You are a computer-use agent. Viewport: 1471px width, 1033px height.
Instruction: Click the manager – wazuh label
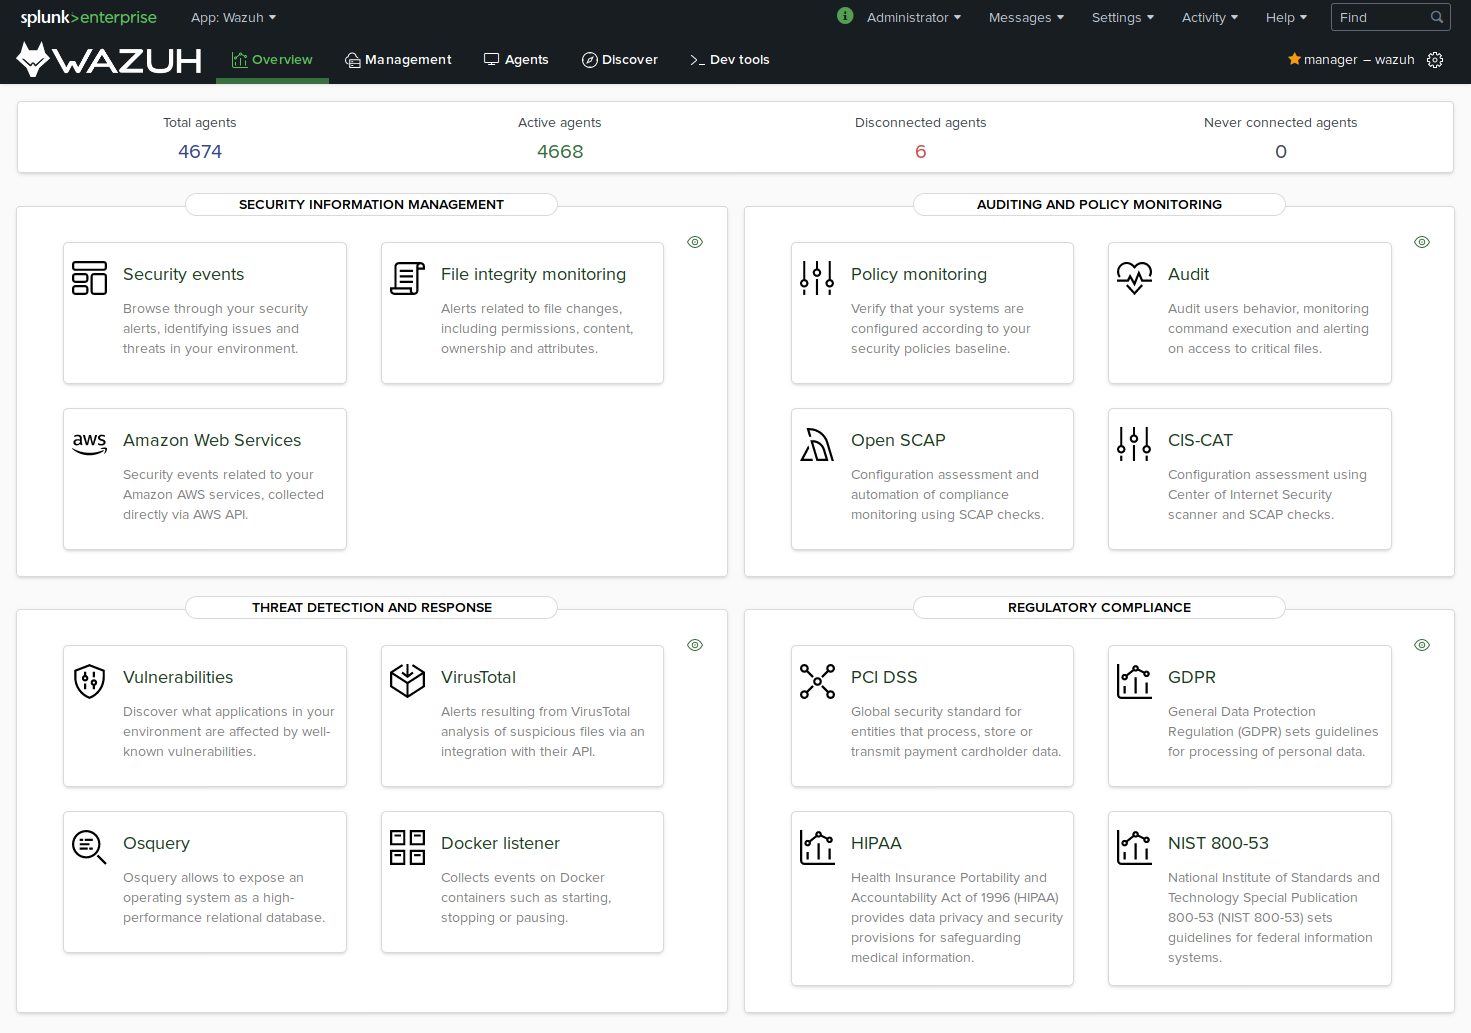pos(1359,60)
